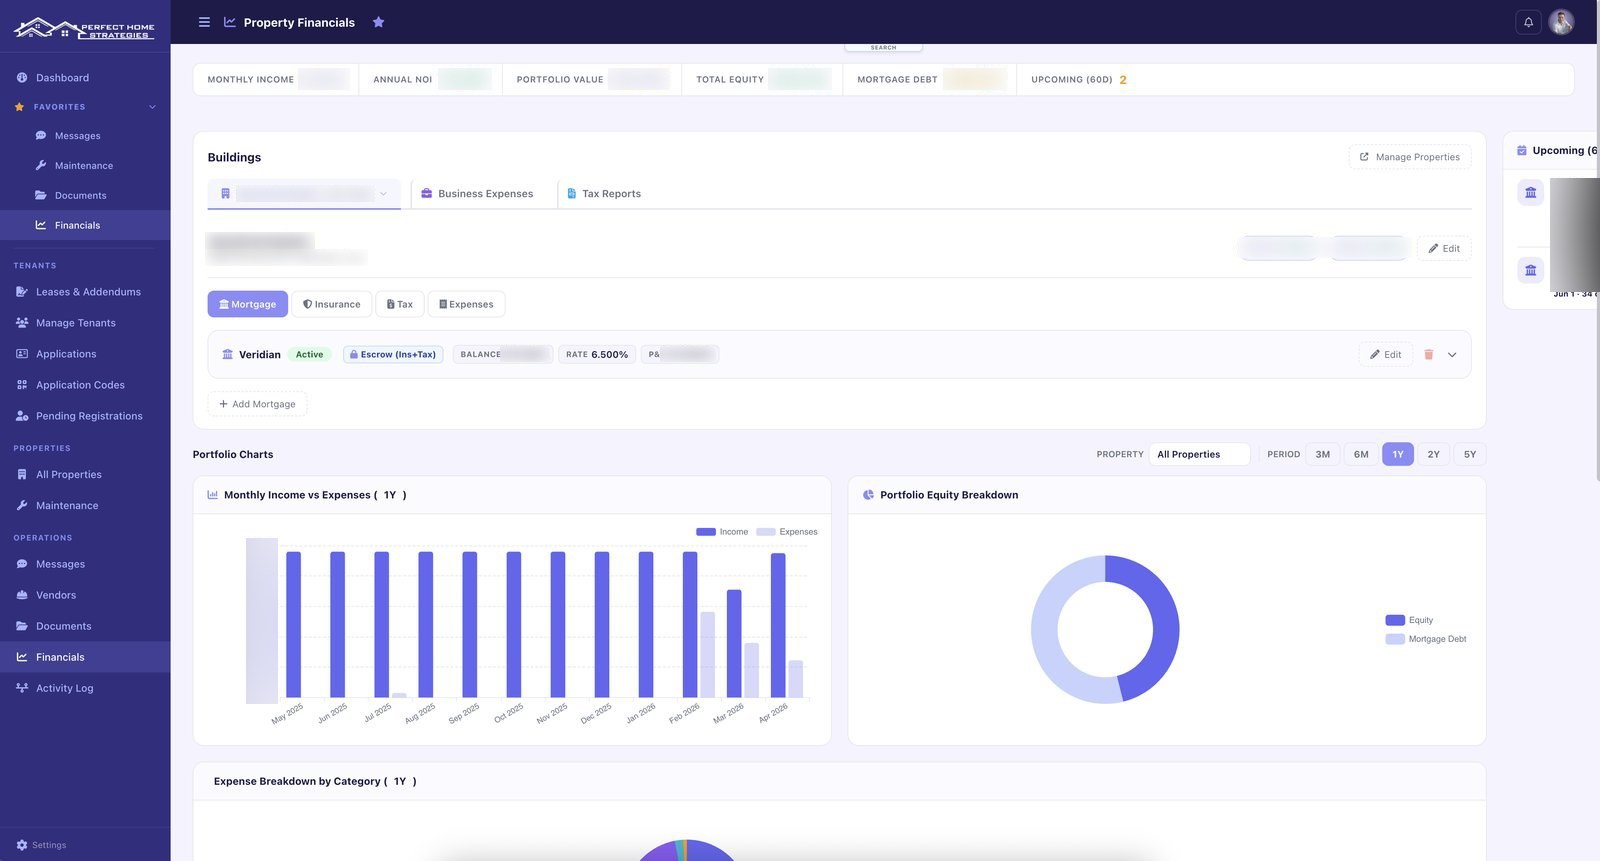Collapse the Favorites section chevron

[152, 107]
